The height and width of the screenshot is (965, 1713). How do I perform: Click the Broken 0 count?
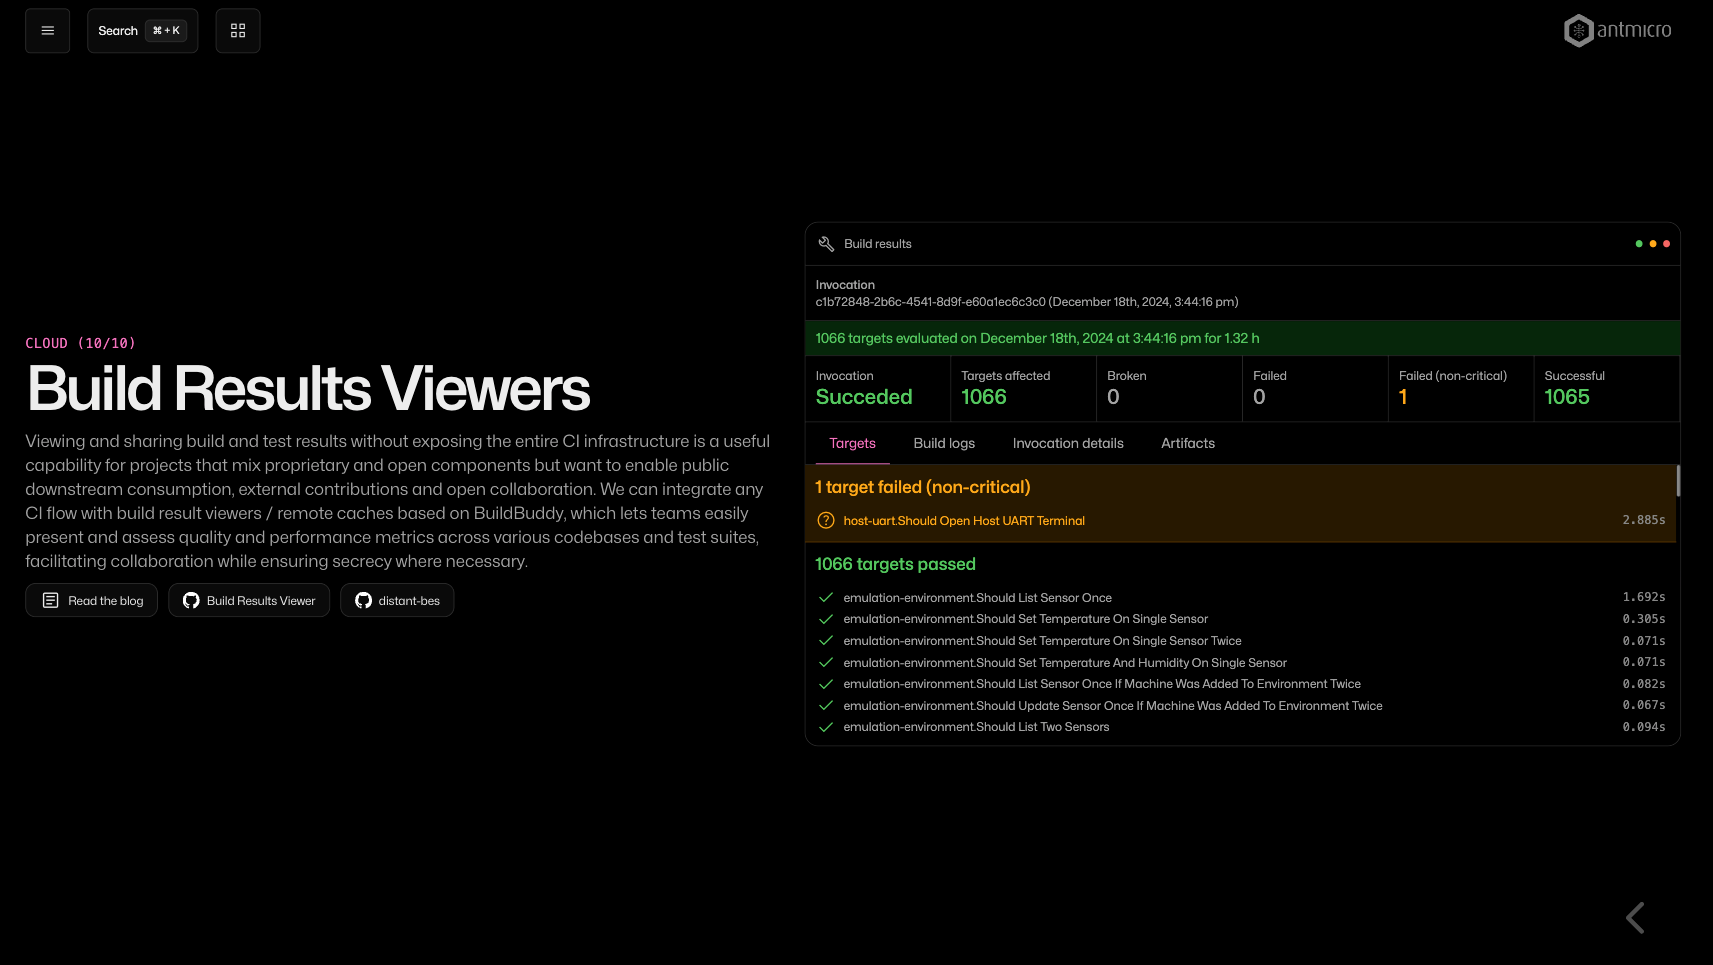[x=1113, y=397]
